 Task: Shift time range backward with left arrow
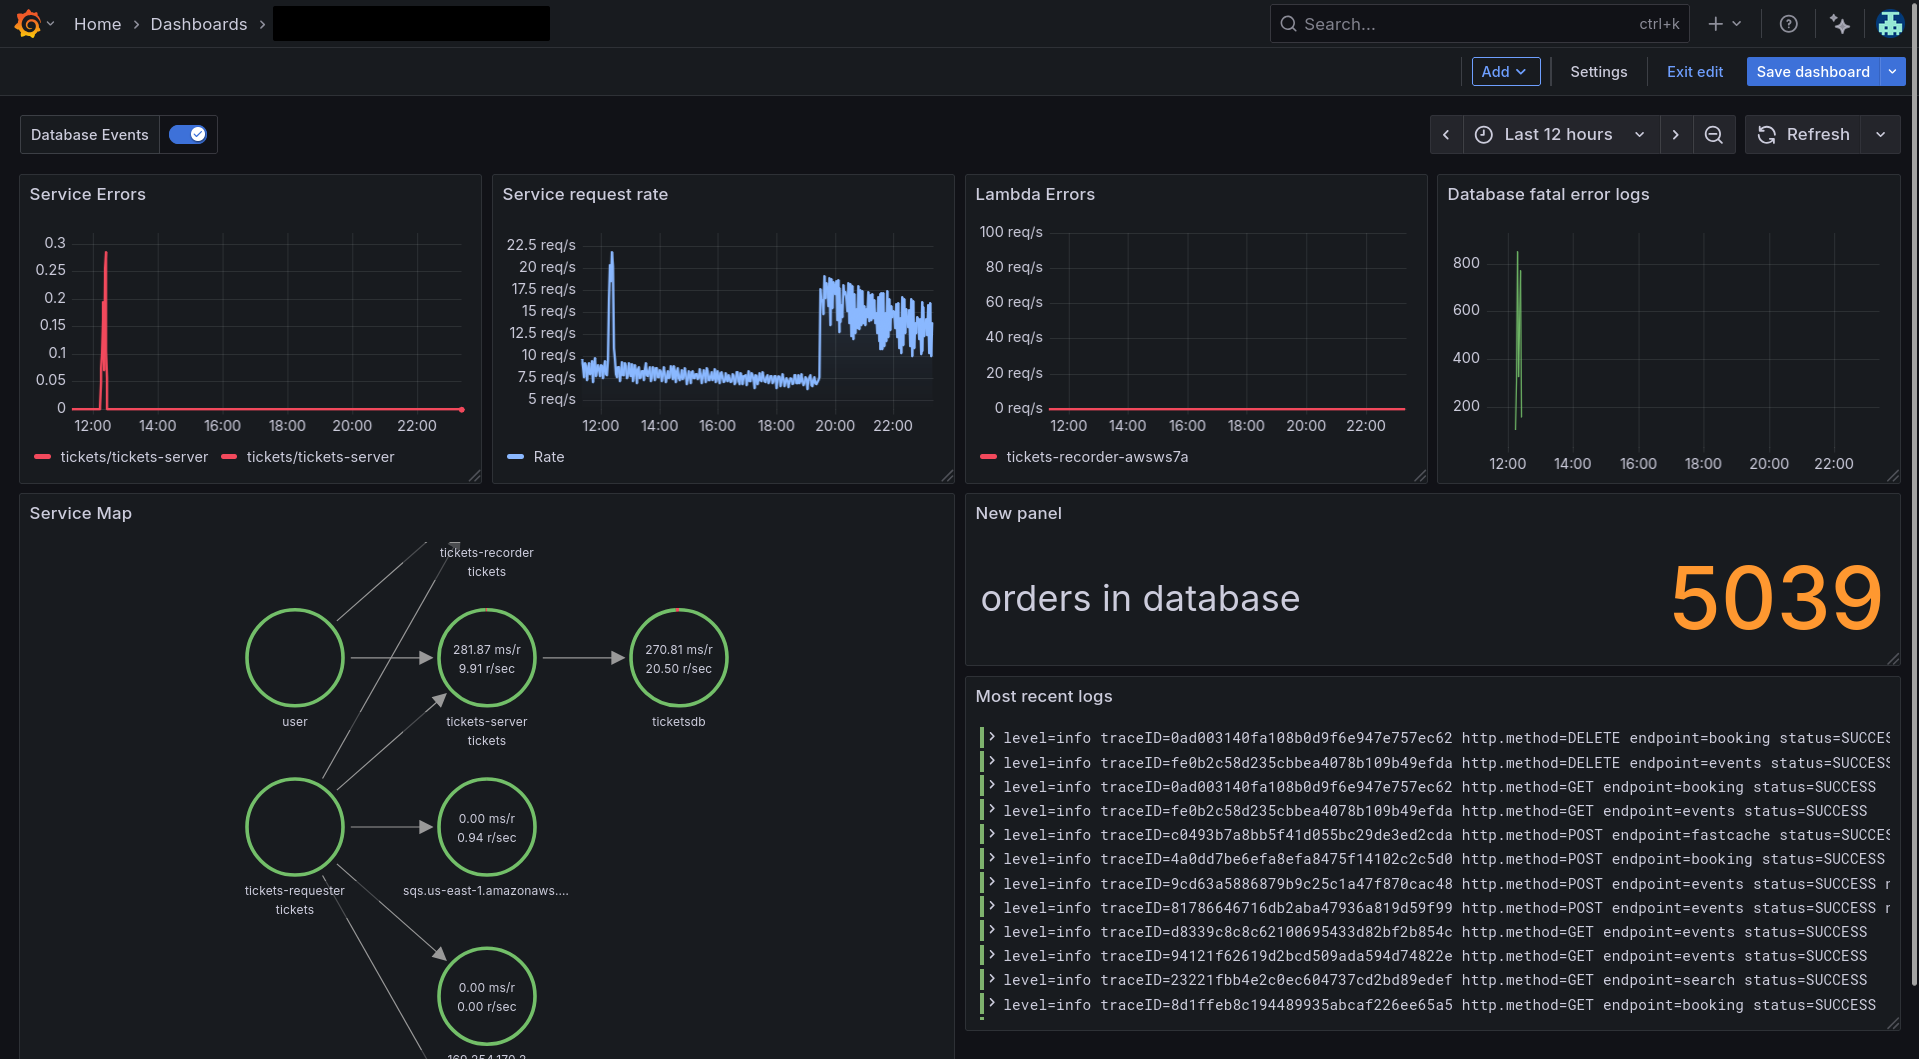(x=1446, y=135)
